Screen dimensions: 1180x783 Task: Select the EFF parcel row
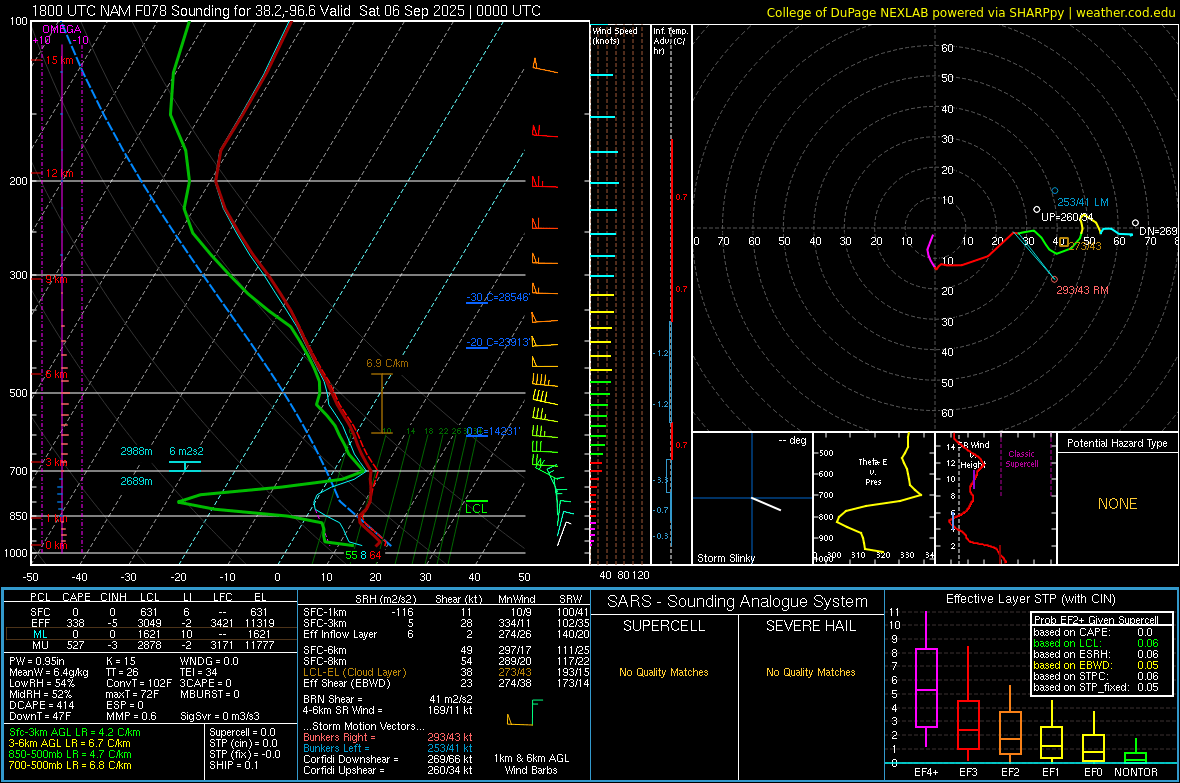point(151,623)
